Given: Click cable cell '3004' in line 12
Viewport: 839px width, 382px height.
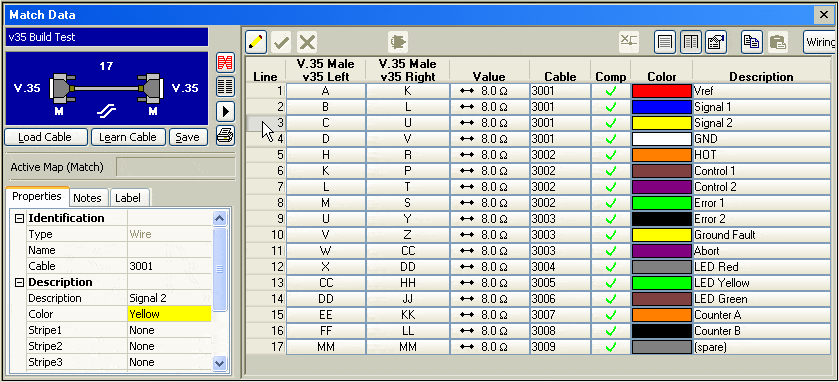Looking at the screenshot, I should pos(560,267).
